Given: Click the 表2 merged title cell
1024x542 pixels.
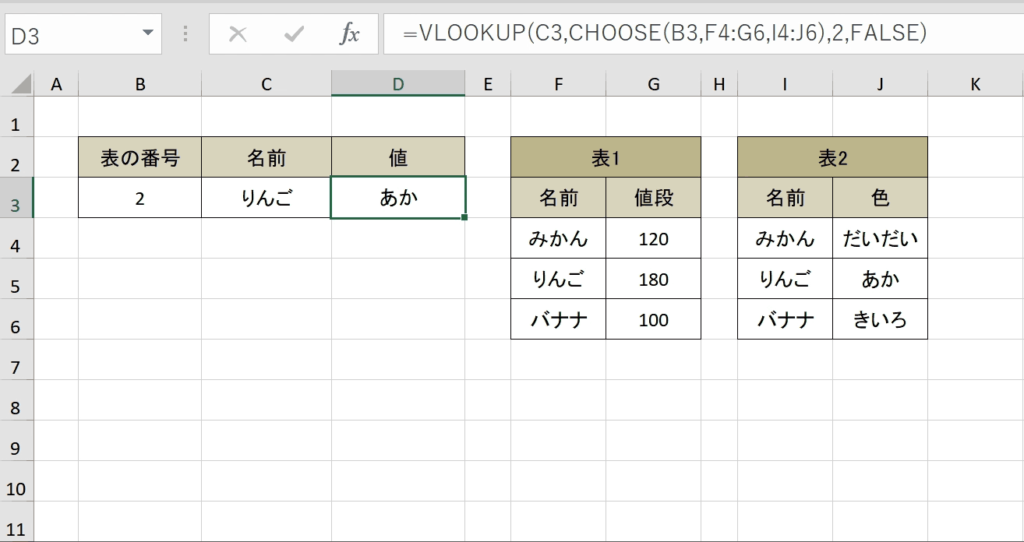Looking at the screenshot, I should (x=832, y=157).
